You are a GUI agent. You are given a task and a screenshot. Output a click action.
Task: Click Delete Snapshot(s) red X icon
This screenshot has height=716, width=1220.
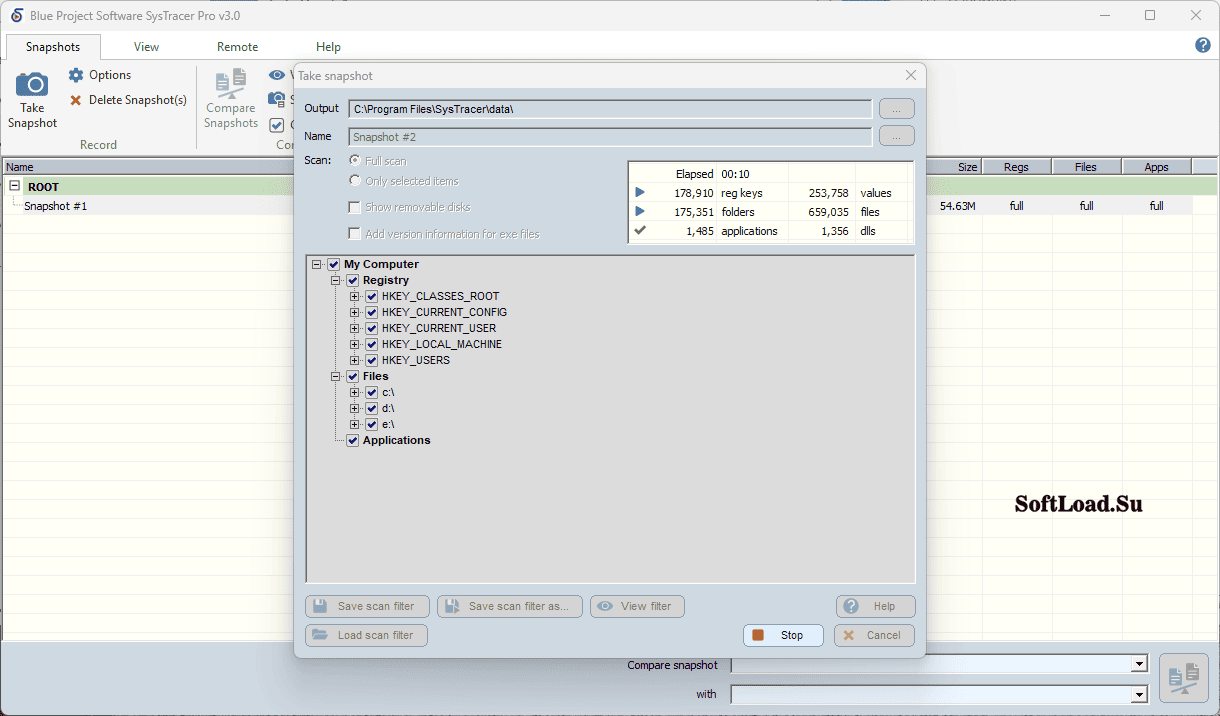76,100
